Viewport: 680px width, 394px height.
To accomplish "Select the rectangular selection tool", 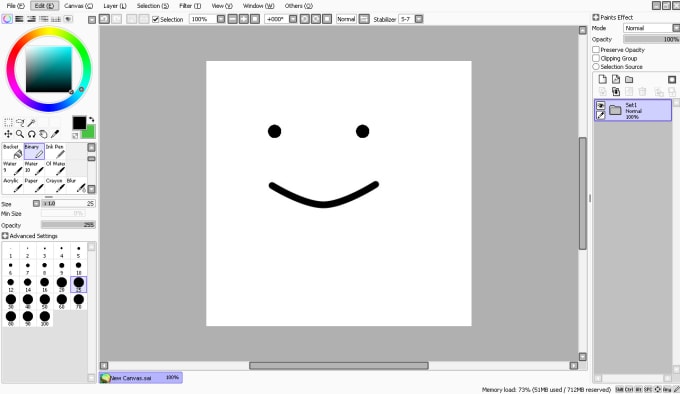I will point(8,123).
